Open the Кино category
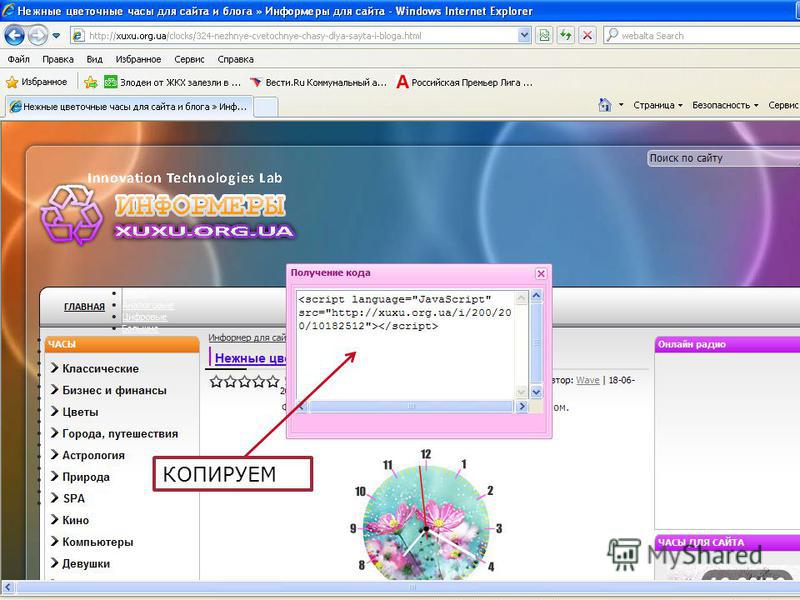This screenshot has width=800, height=600. tap(76, 520)
